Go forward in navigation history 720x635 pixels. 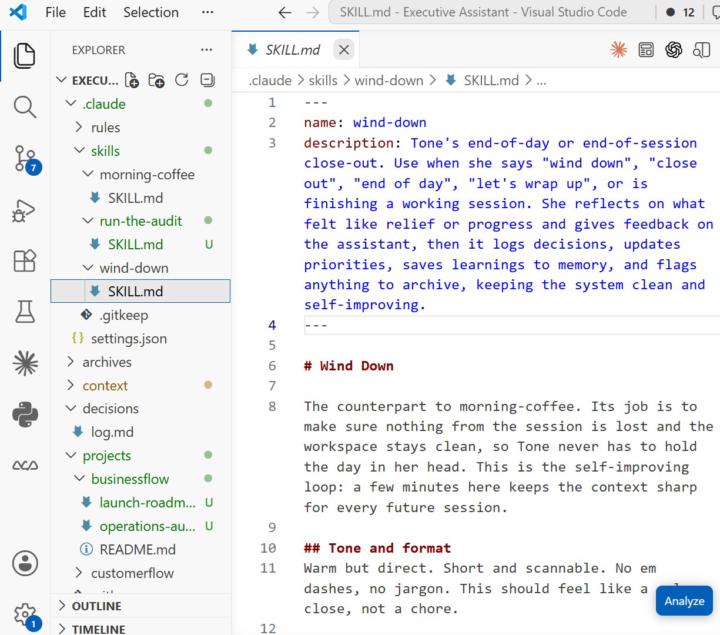[x=312, y=12]
